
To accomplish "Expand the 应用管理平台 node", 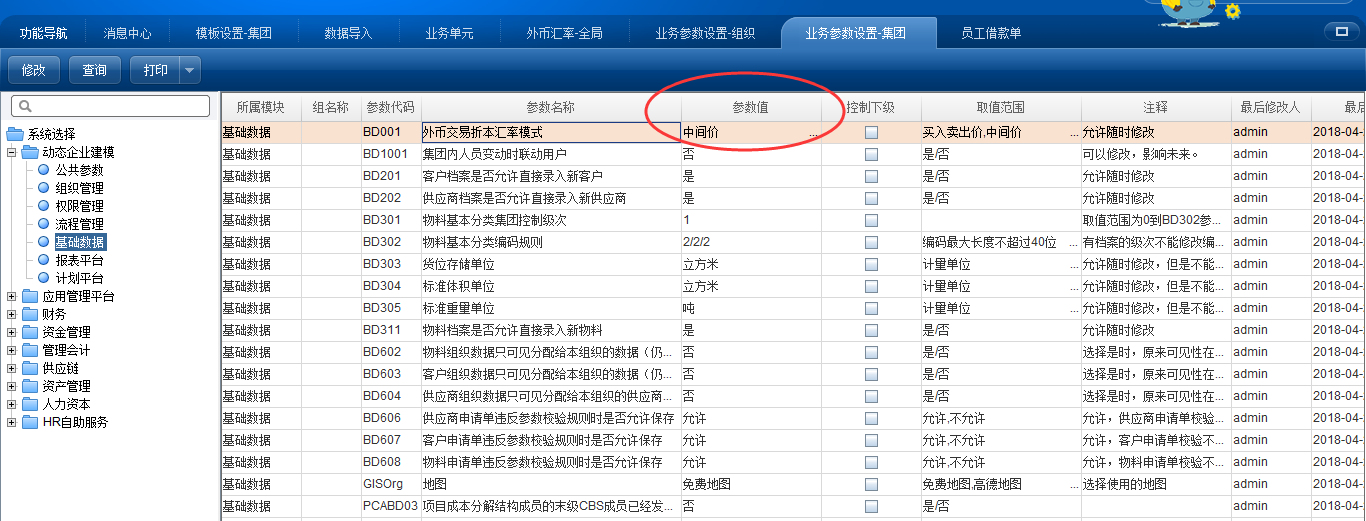I will [12, 296].
